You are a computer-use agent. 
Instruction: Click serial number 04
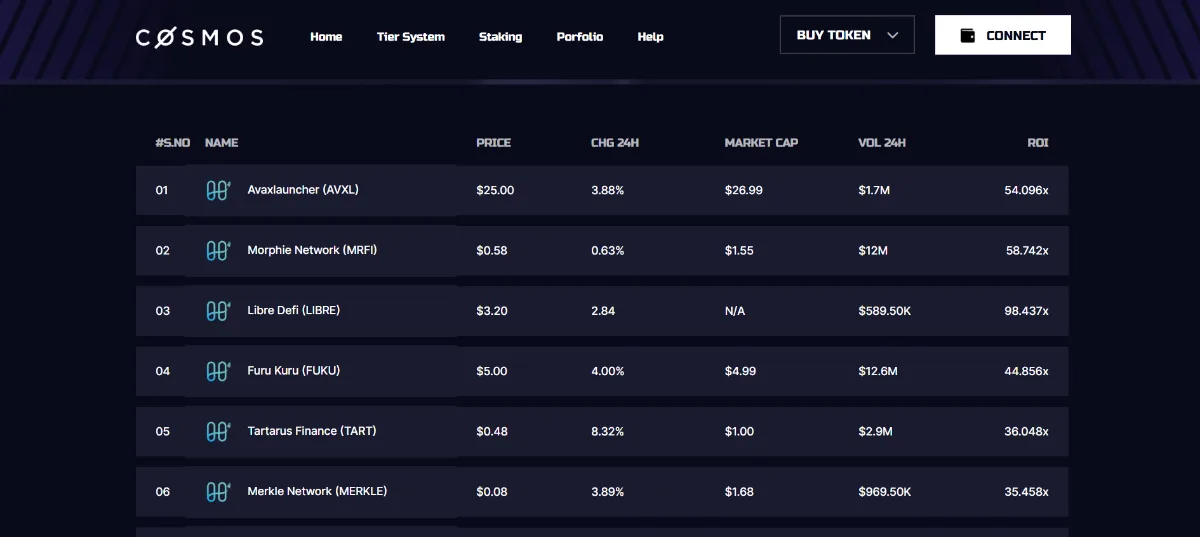[163, 371]
